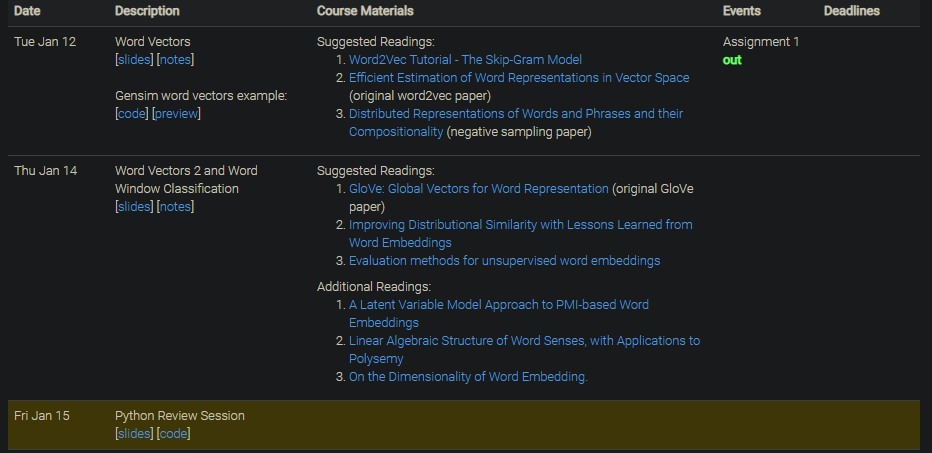Open slides for Word Vectors 2 lecture

click(134, 207)
